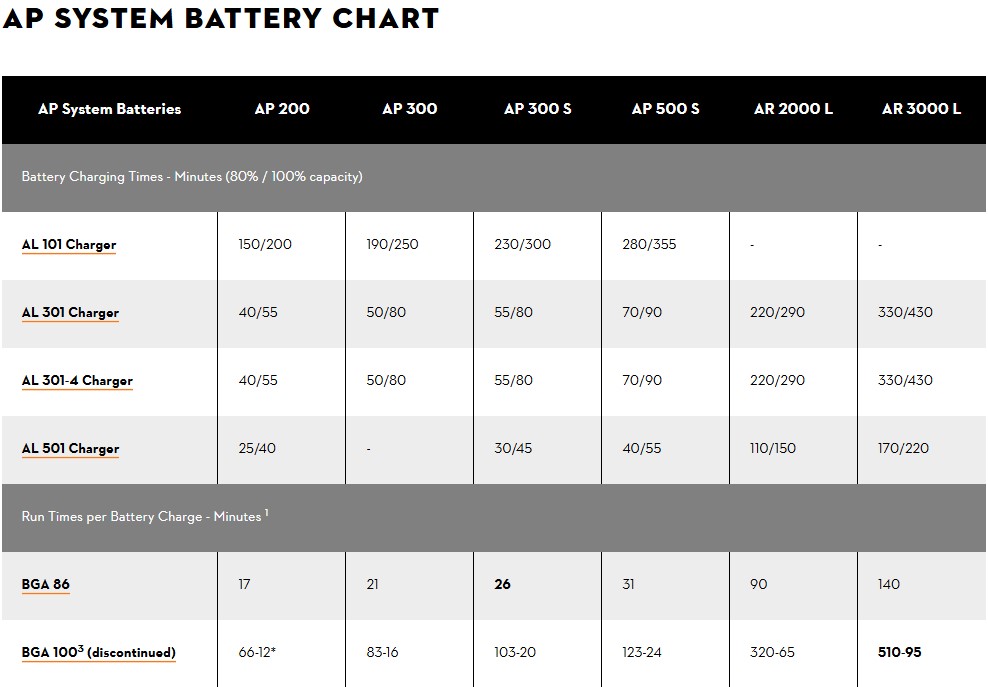This screenshot has height=687, width=988.
Task: Open the AL 501 Charger link
Action: point(70,449)
